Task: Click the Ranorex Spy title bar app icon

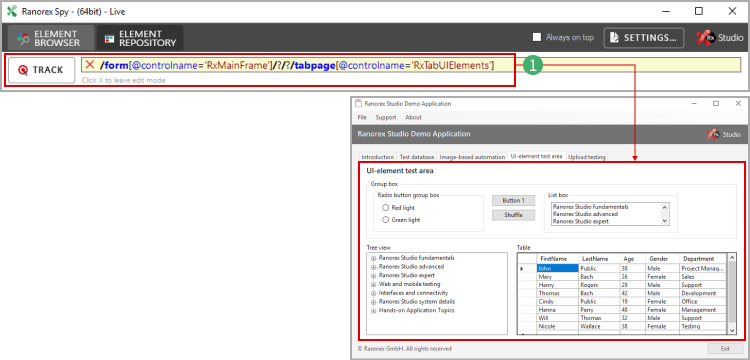Action: (x=12, y=11)
